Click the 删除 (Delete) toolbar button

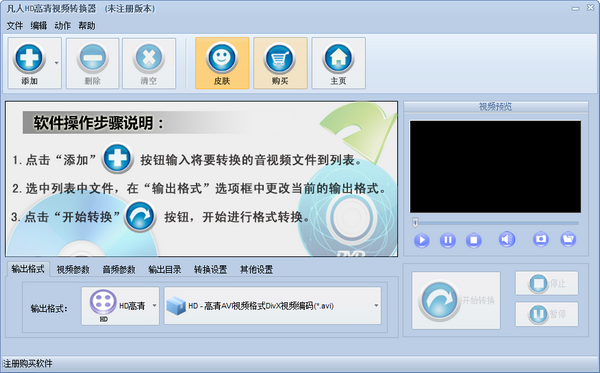point(92,63)
